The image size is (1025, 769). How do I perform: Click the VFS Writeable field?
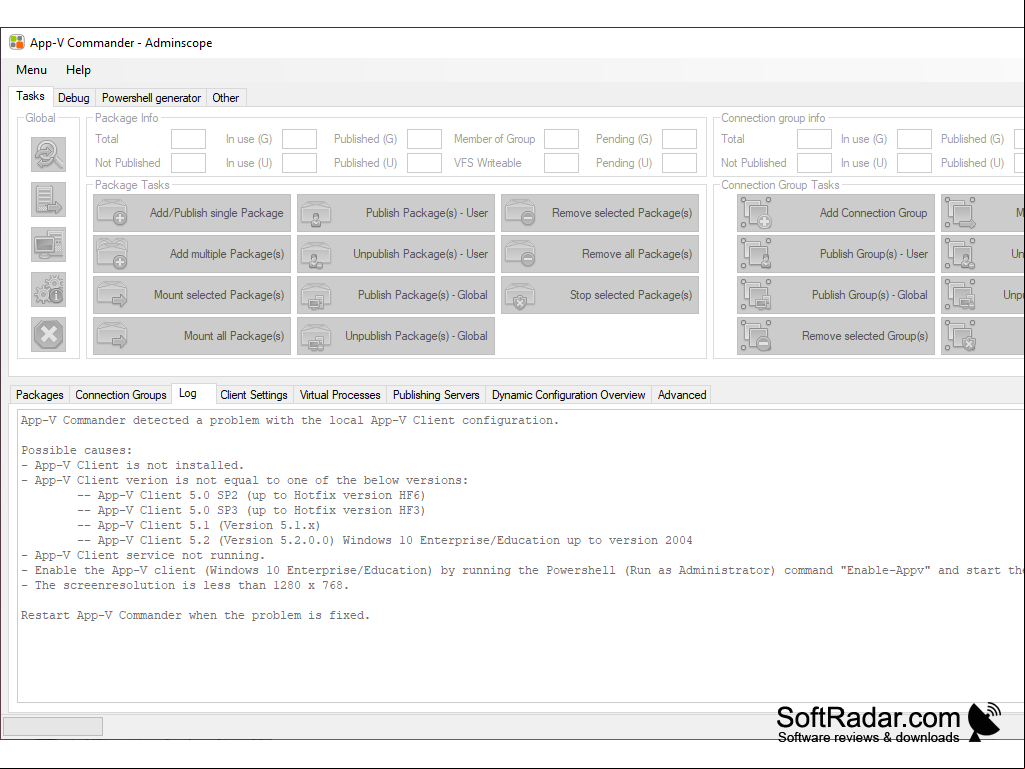562,163
